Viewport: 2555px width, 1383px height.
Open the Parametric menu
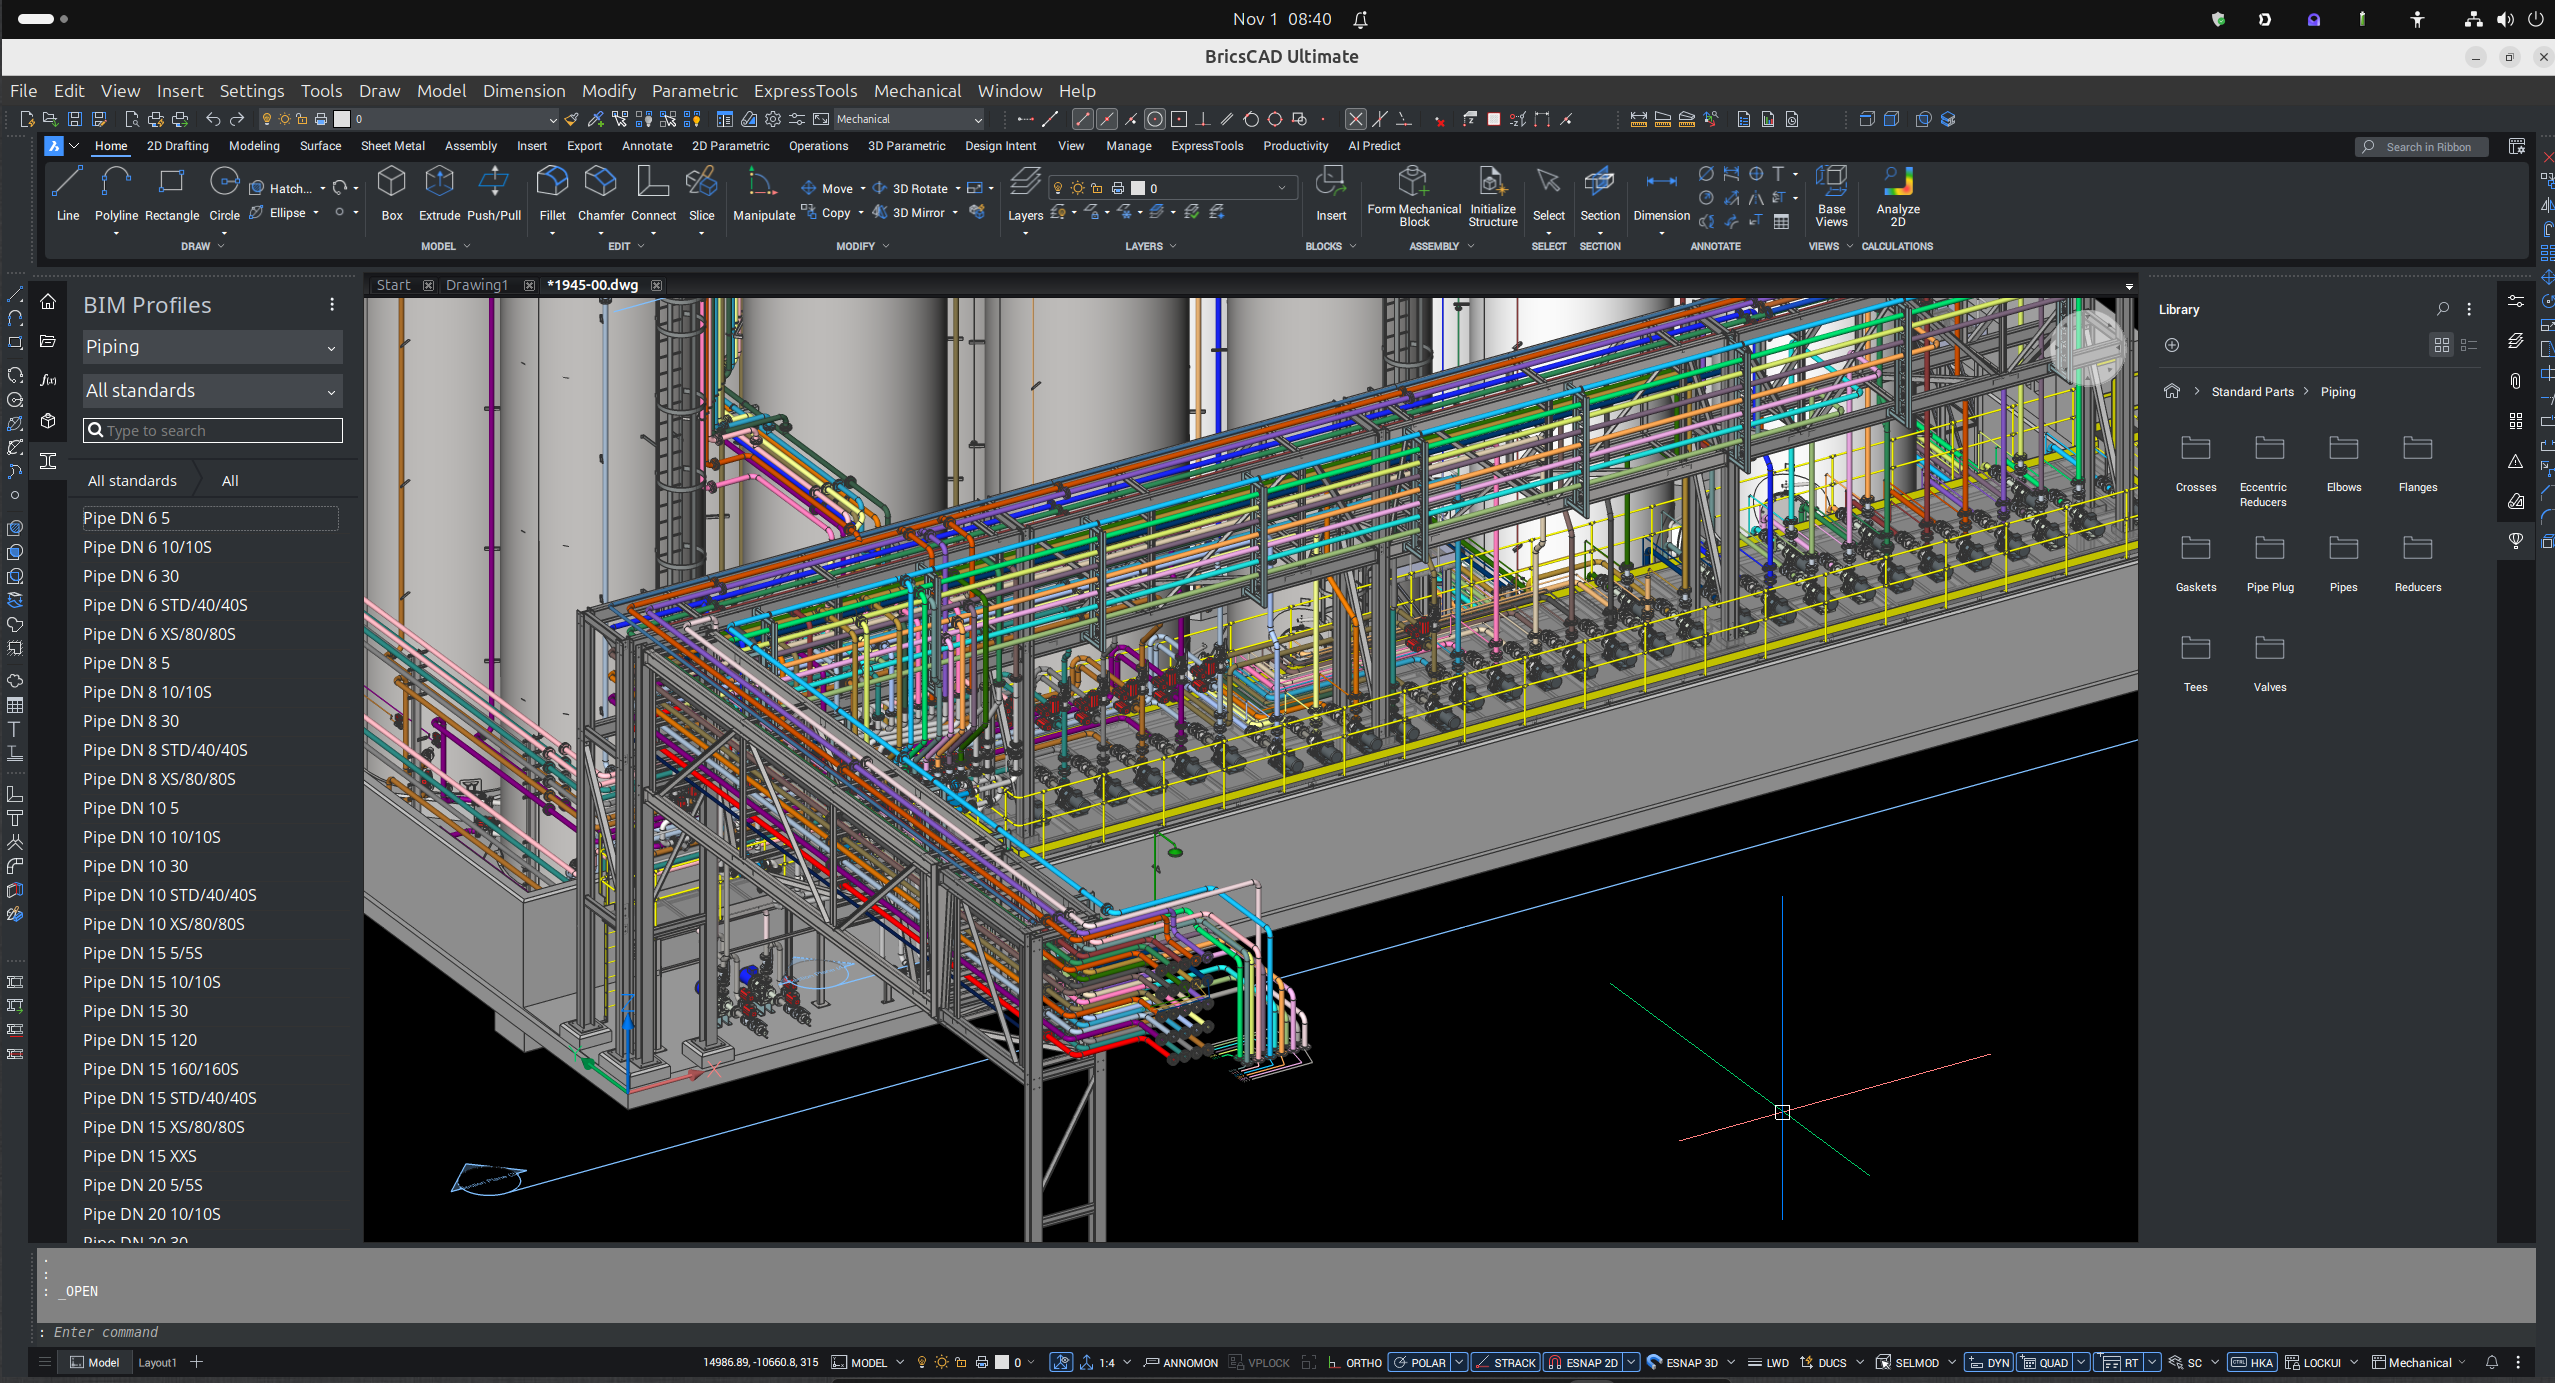point(694,90)
